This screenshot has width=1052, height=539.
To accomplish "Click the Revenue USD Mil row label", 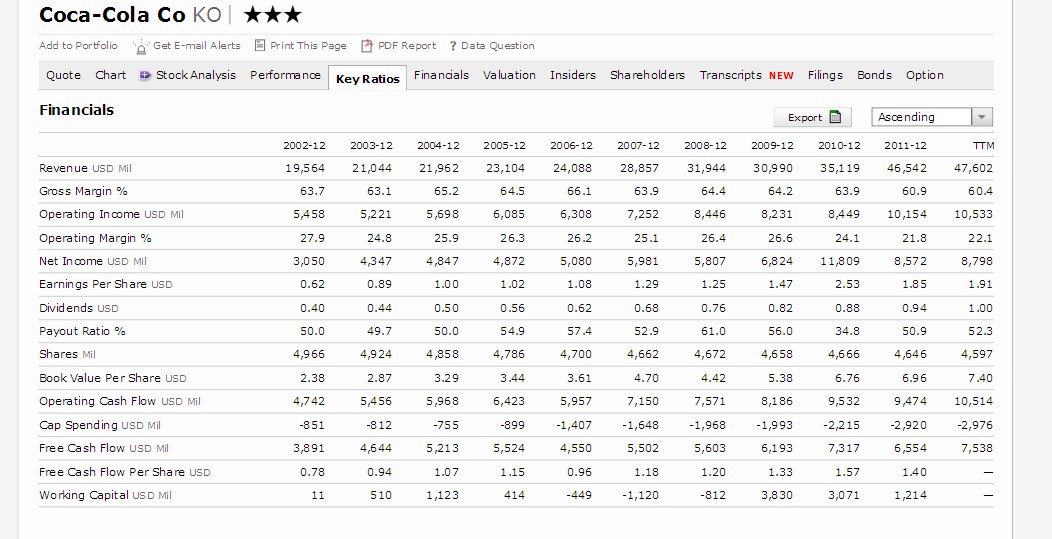I will (x=85, y=168).
